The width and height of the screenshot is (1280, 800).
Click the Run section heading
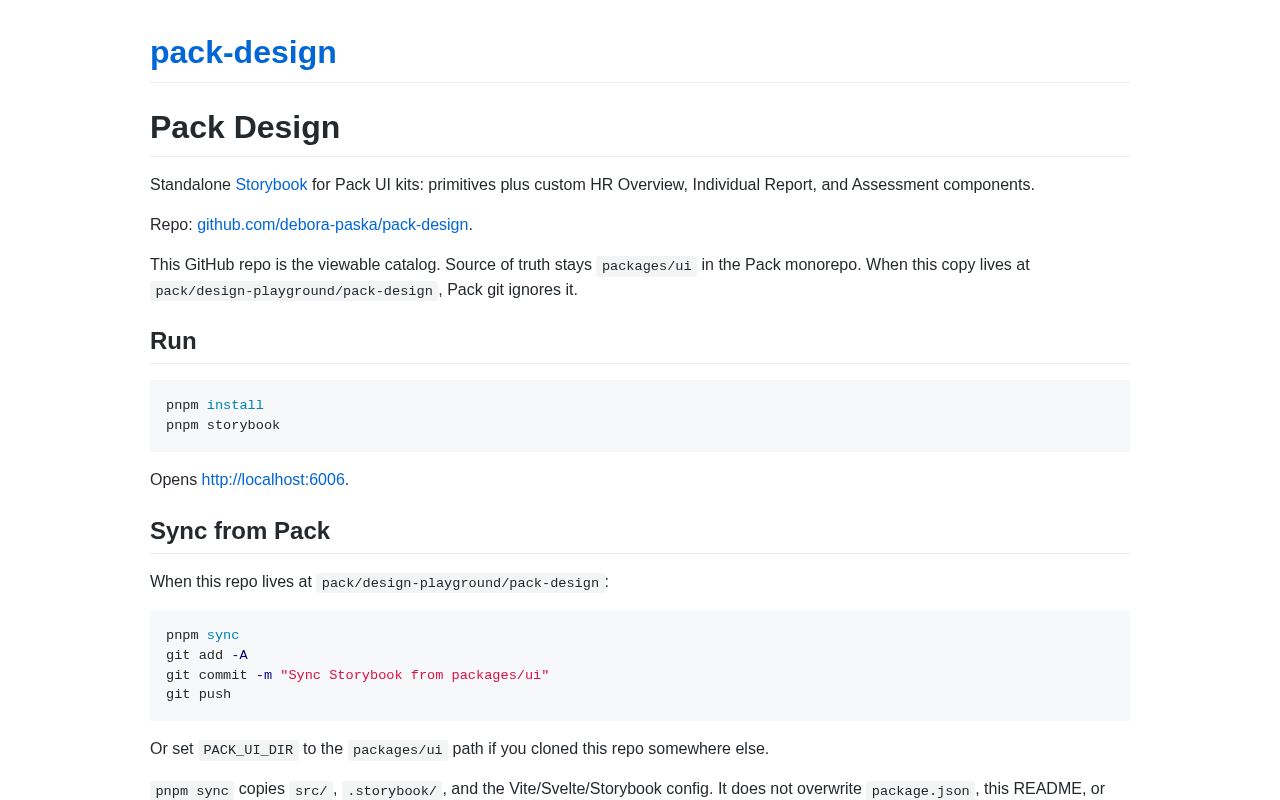[x=173, y=341]
